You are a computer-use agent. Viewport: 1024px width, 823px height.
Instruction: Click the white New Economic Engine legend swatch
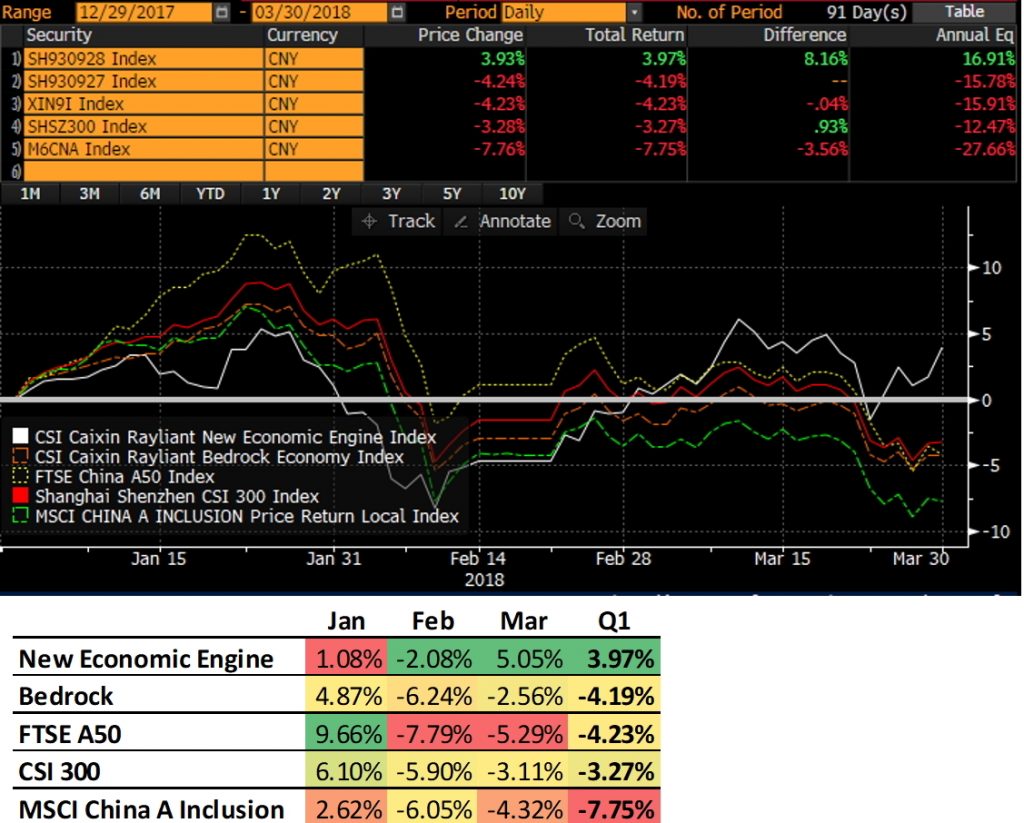point(20,436)
